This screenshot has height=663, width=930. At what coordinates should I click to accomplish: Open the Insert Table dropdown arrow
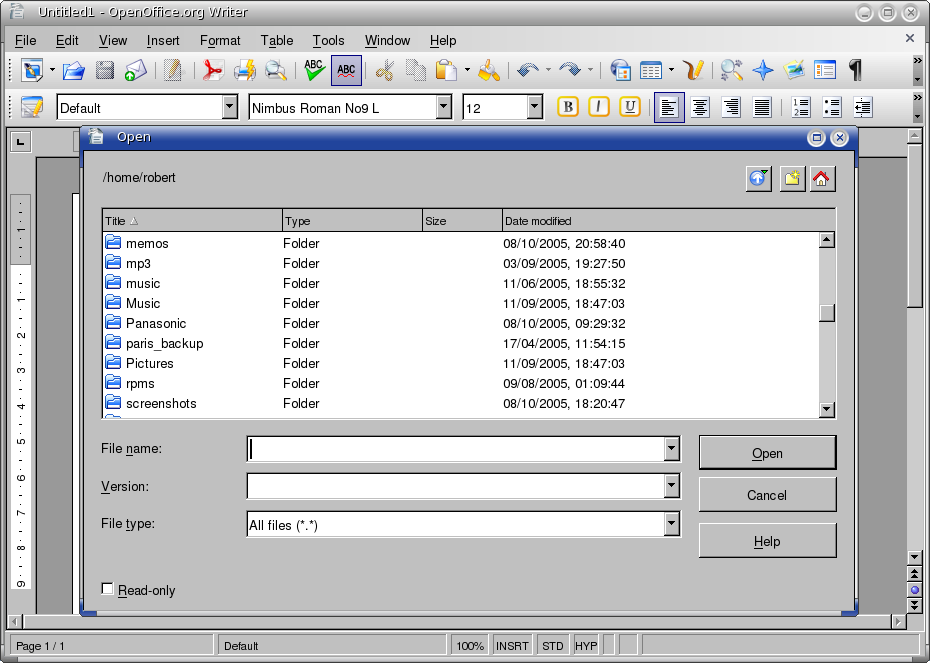coord(671,71)
